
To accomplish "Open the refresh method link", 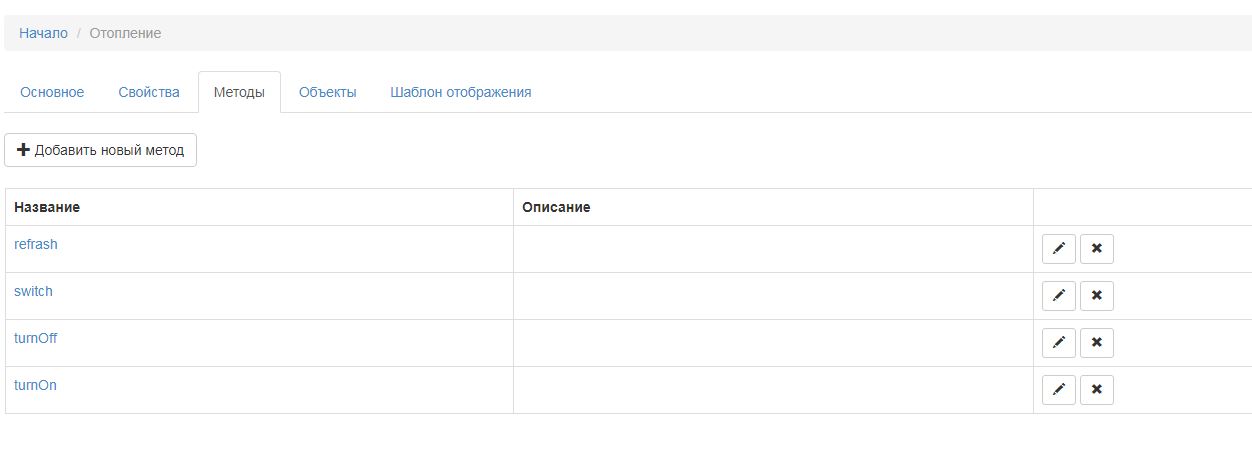I will pos(36,244).
